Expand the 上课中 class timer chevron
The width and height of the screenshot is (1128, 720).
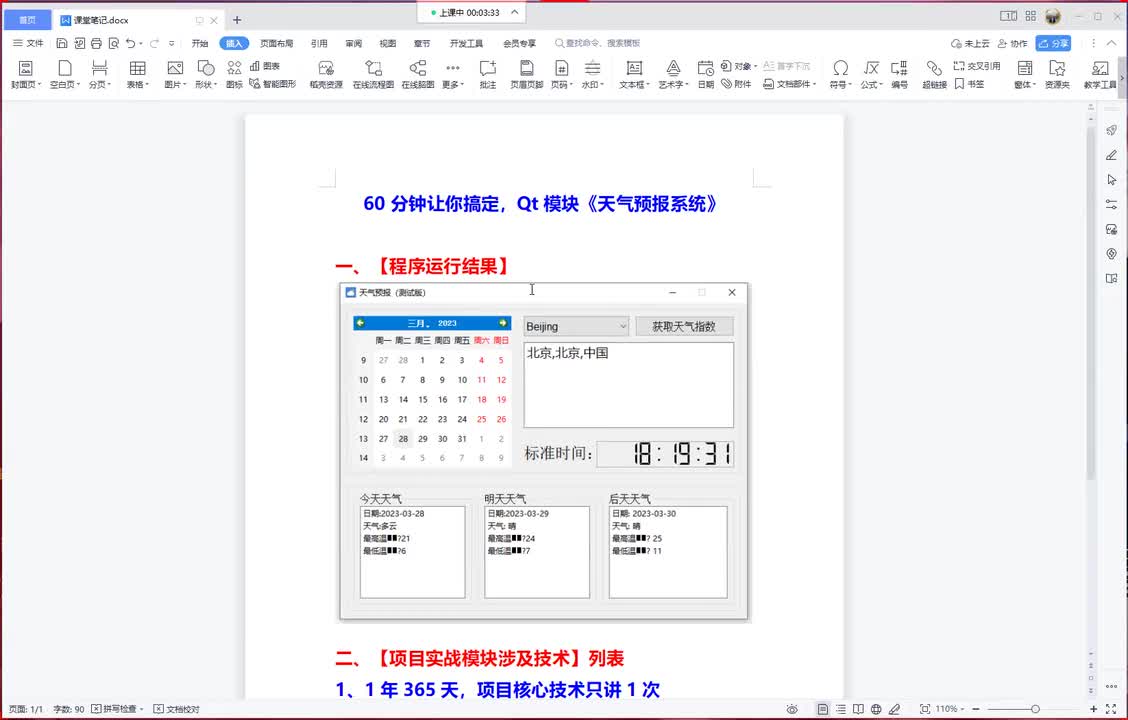tap(514, 12)
